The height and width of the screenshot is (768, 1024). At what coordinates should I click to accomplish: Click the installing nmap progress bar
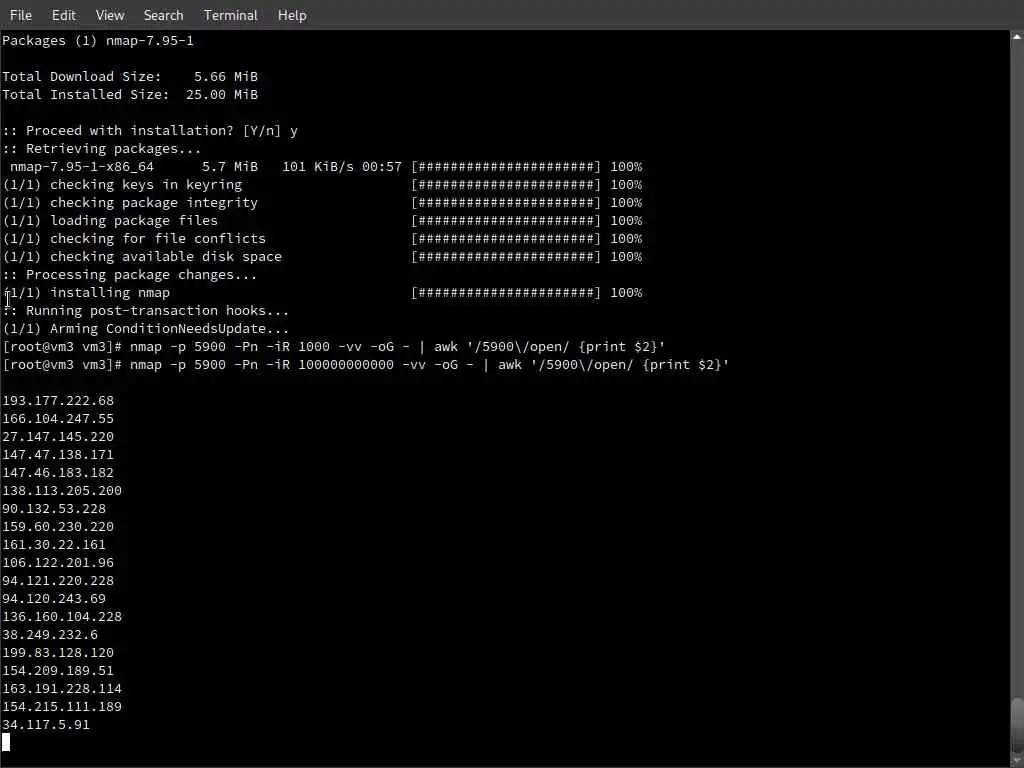[505, 293]
